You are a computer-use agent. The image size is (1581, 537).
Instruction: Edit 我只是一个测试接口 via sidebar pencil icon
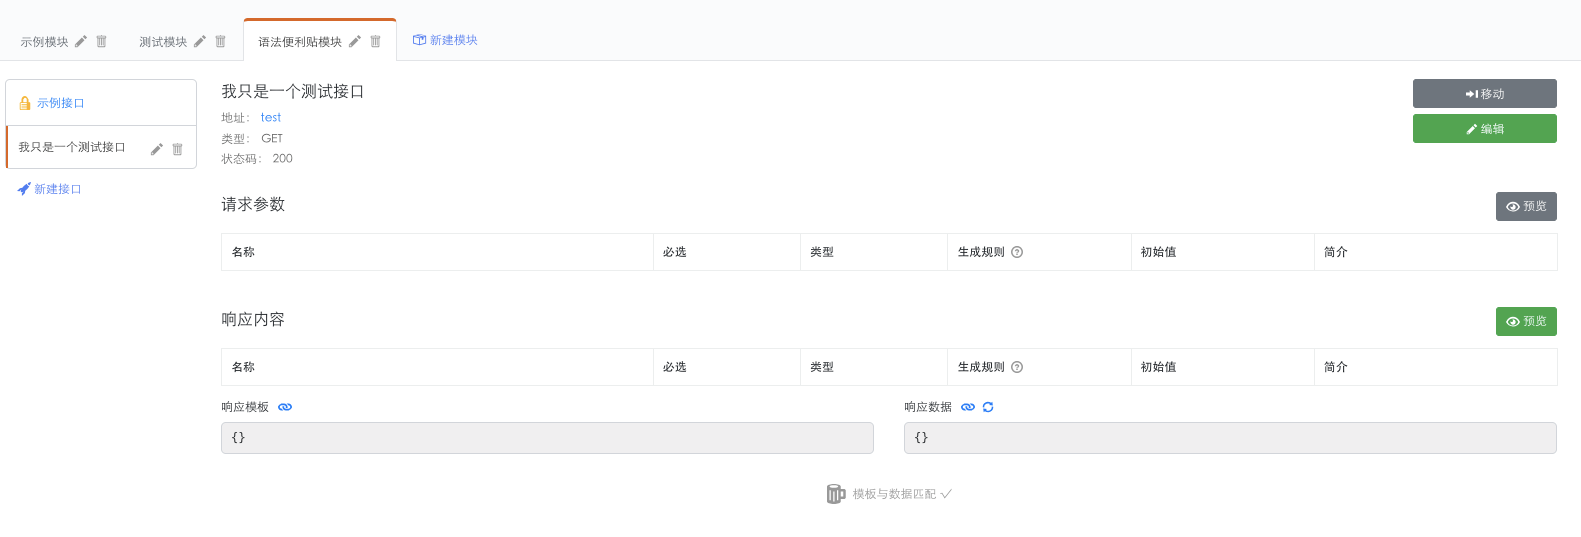tap(157, 149)
